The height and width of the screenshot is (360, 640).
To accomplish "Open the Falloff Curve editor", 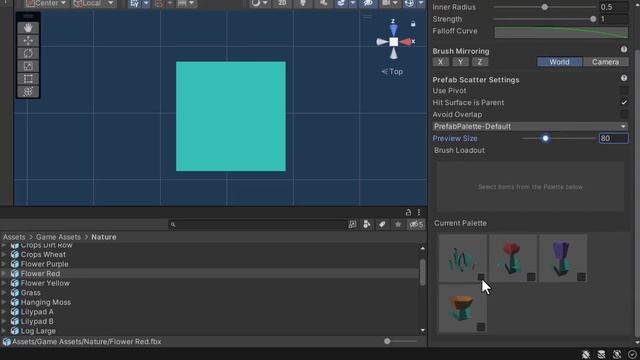I will [x=561, y=33].
